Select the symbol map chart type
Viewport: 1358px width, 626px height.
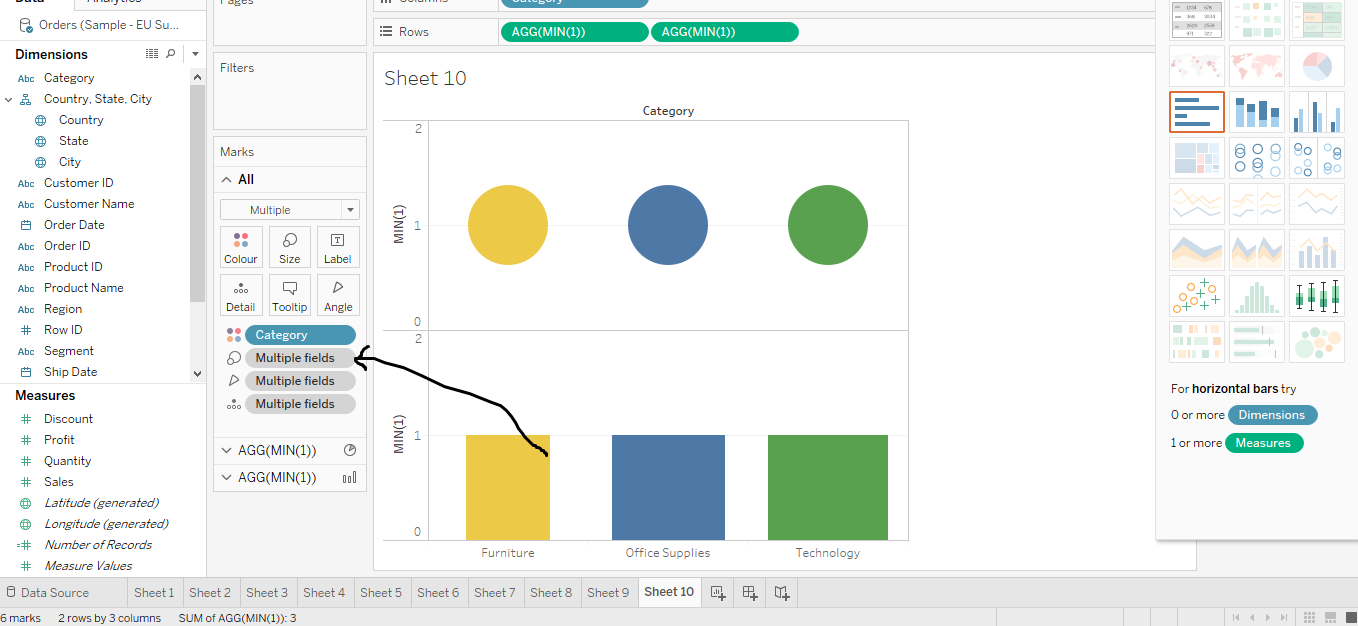(1196, 66)
